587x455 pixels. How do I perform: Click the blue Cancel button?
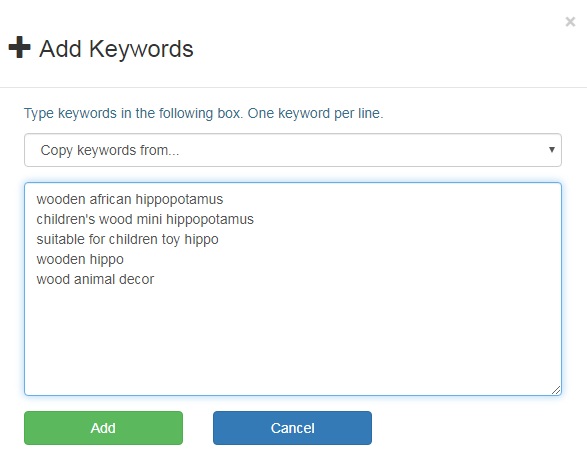[292, 428]
